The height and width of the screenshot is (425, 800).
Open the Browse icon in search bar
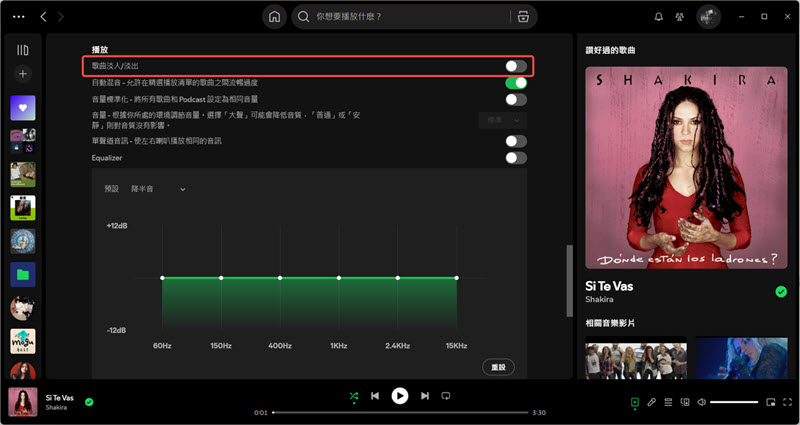tap(523, 17)
